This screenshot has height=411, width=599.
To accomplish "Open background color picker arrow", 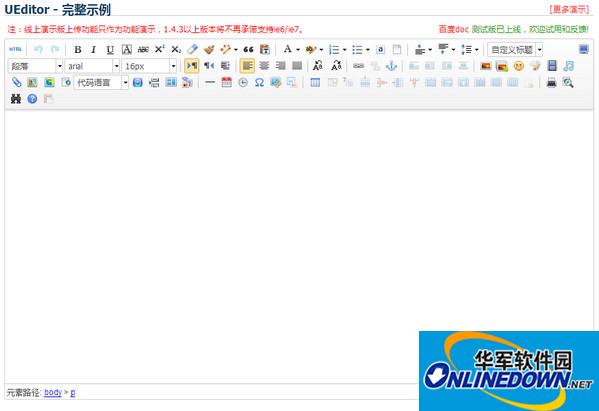I will click(x=321, y=50).
